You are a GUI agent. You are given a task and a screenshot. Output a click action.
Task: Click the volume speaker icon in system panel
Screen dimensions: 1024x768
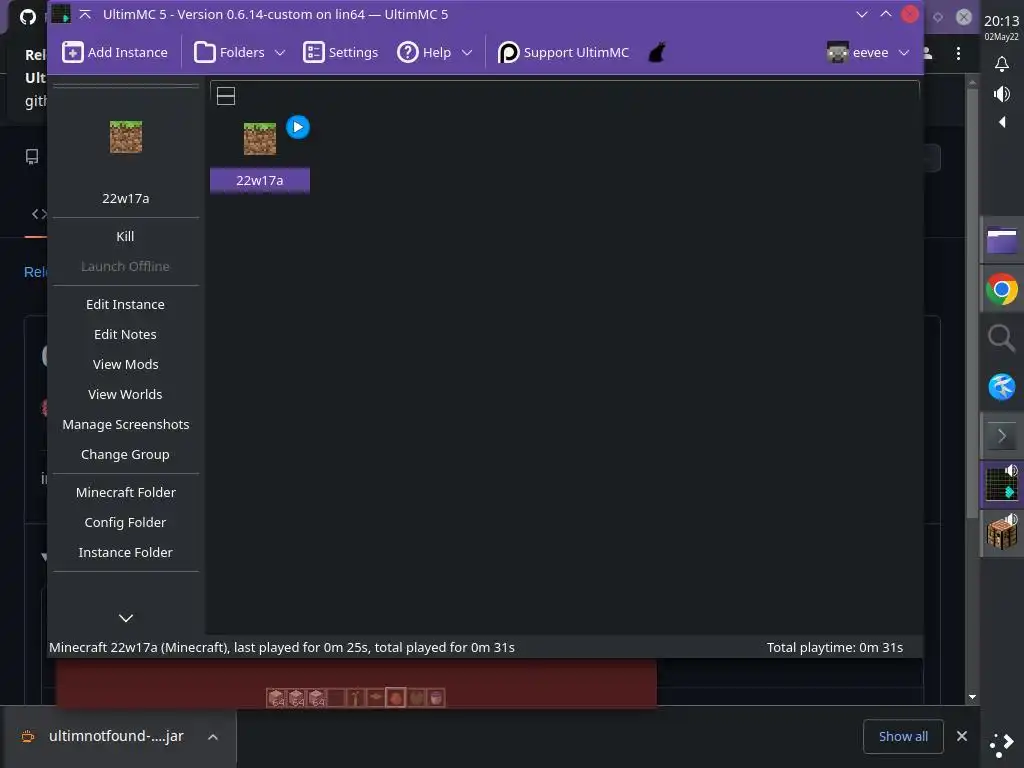click(1002, 94)
